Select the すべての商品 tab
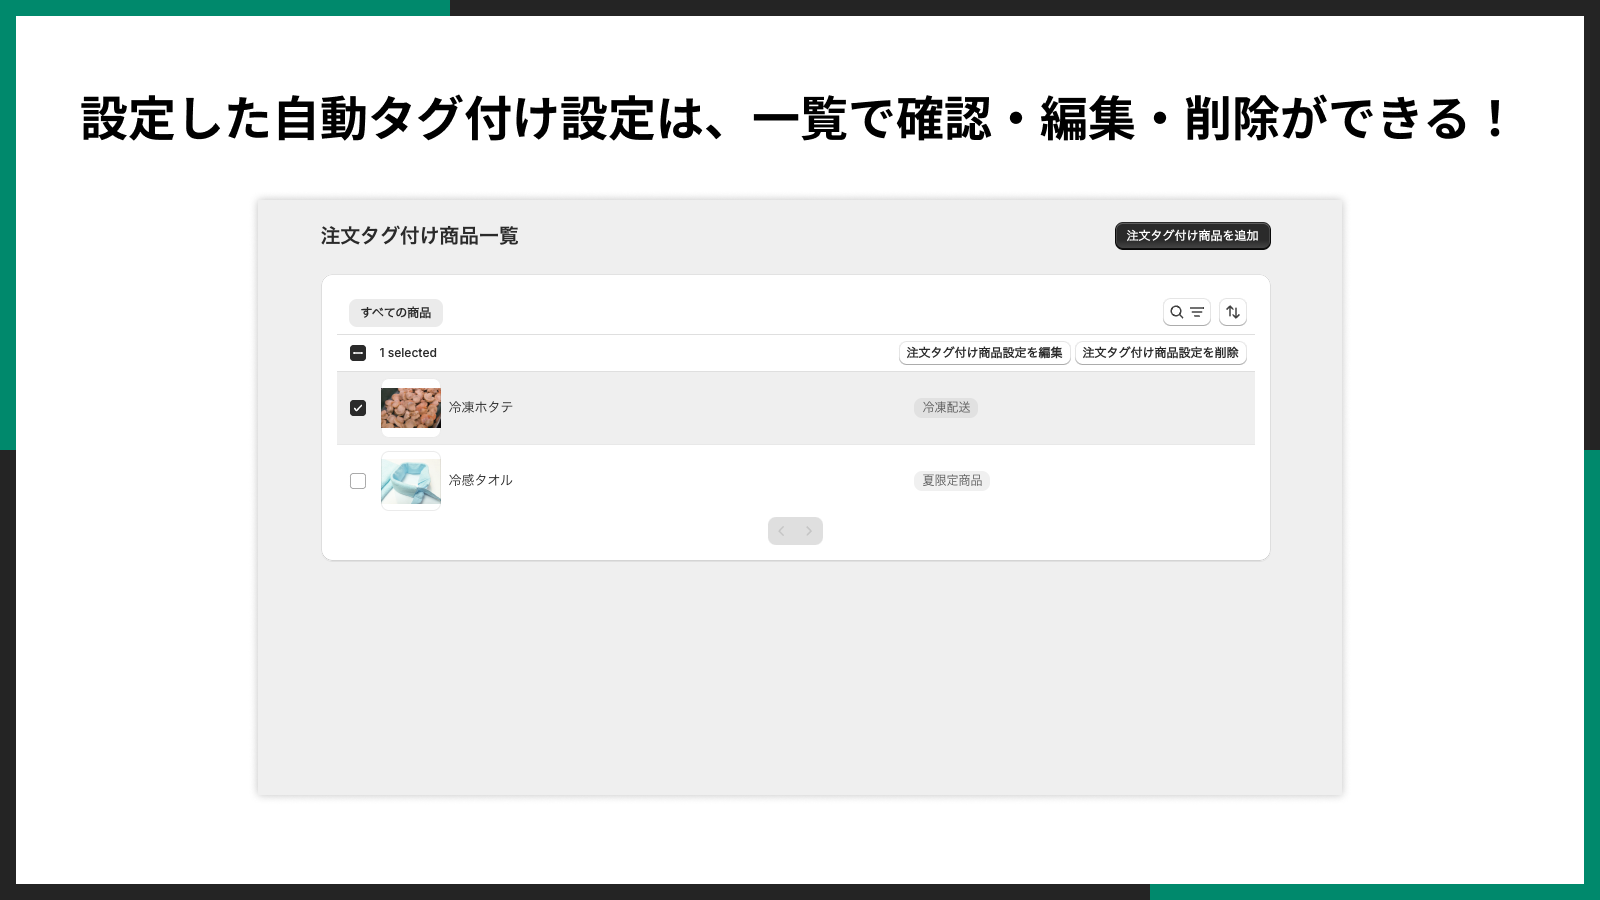The width and height of the screenshot is (1600, 900). tap(396, 312)
